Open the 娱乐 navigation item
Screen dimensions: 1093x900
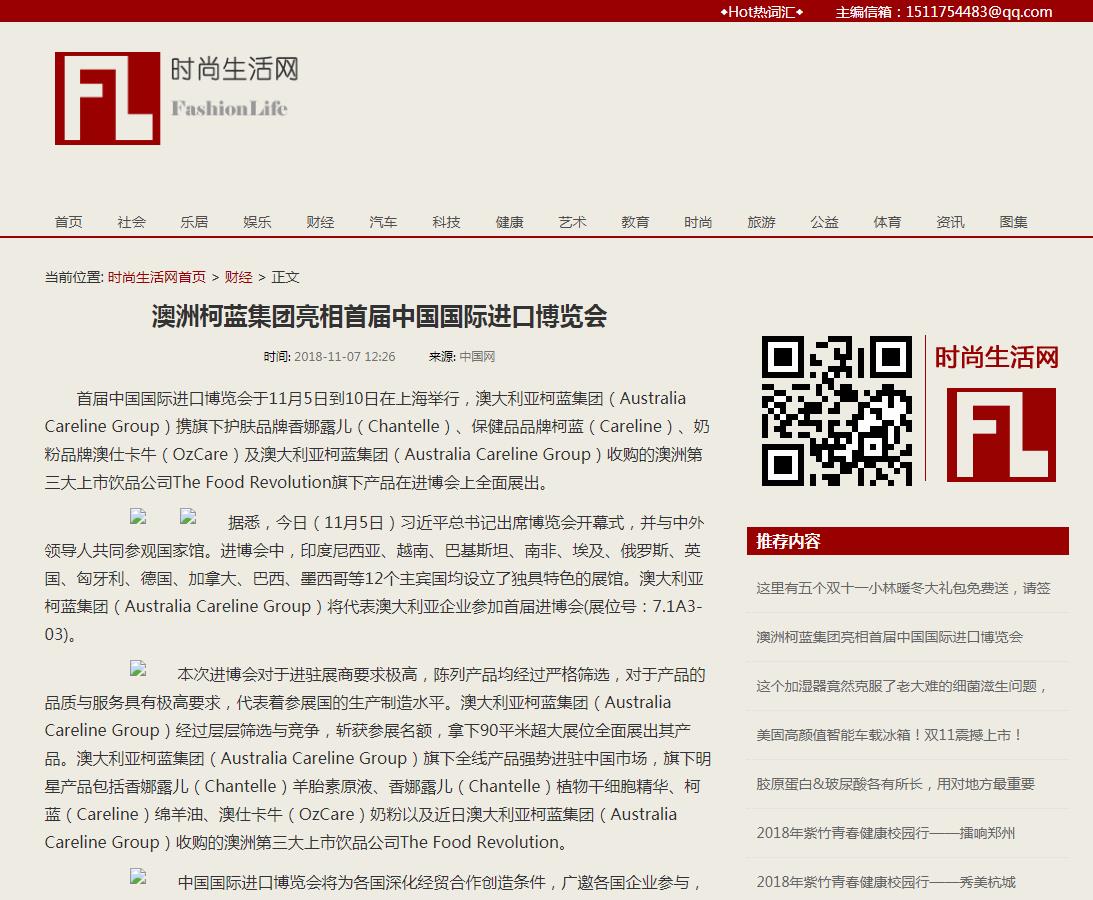(x=257, y=222)
